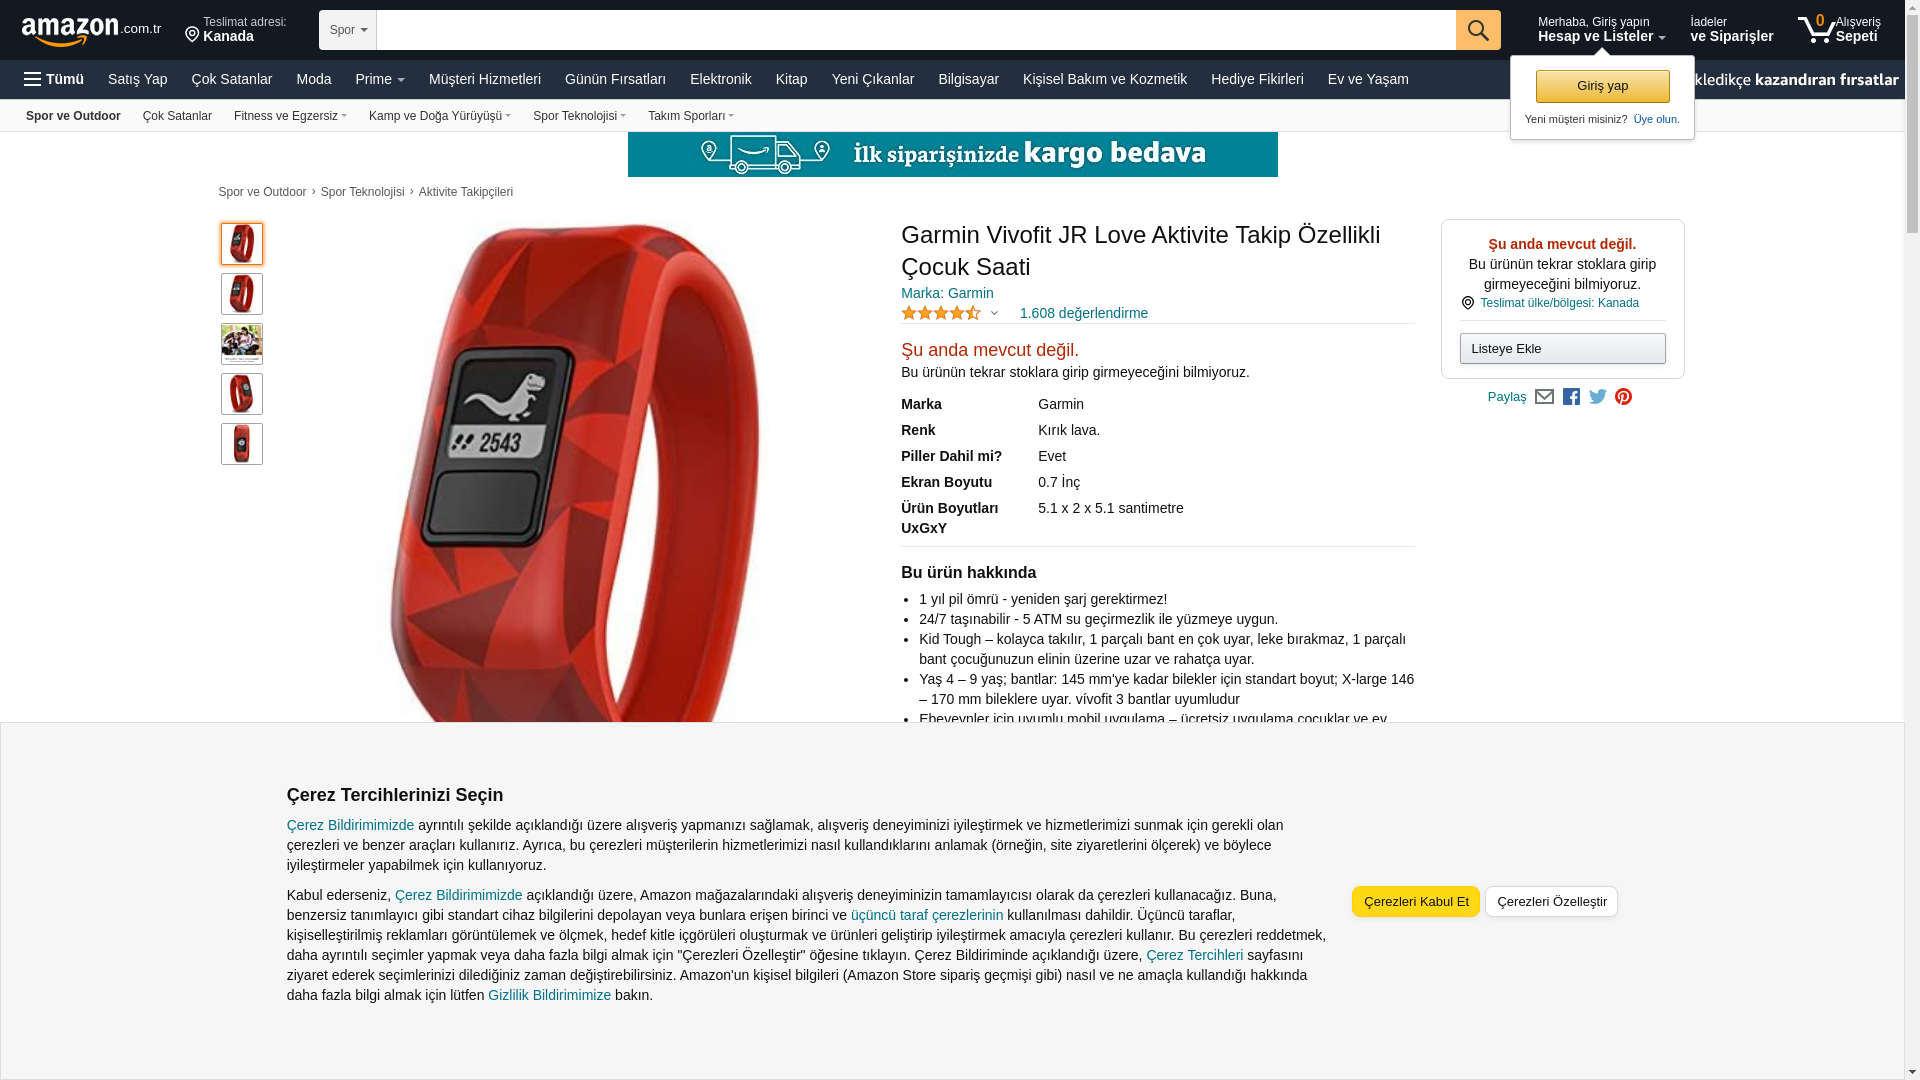Open the Tümü hamburger menu
This screenshot has width=1920, height=1080.
54,79
